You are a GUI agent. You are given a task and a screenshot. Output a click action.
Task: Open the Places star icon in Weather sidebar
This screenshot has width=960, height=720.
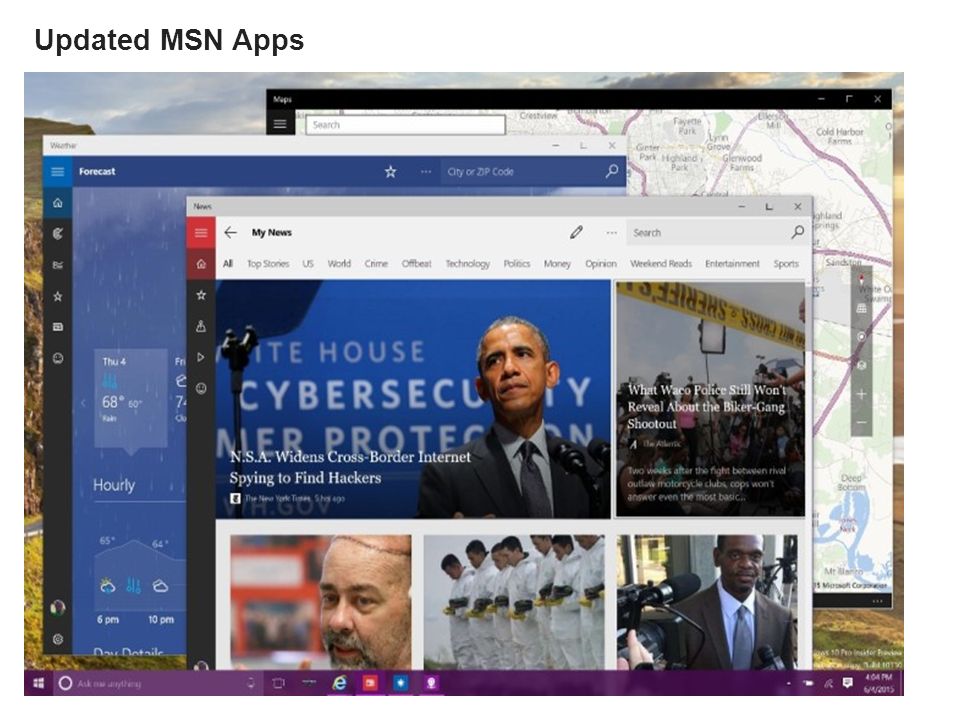[x=58, y=296]
